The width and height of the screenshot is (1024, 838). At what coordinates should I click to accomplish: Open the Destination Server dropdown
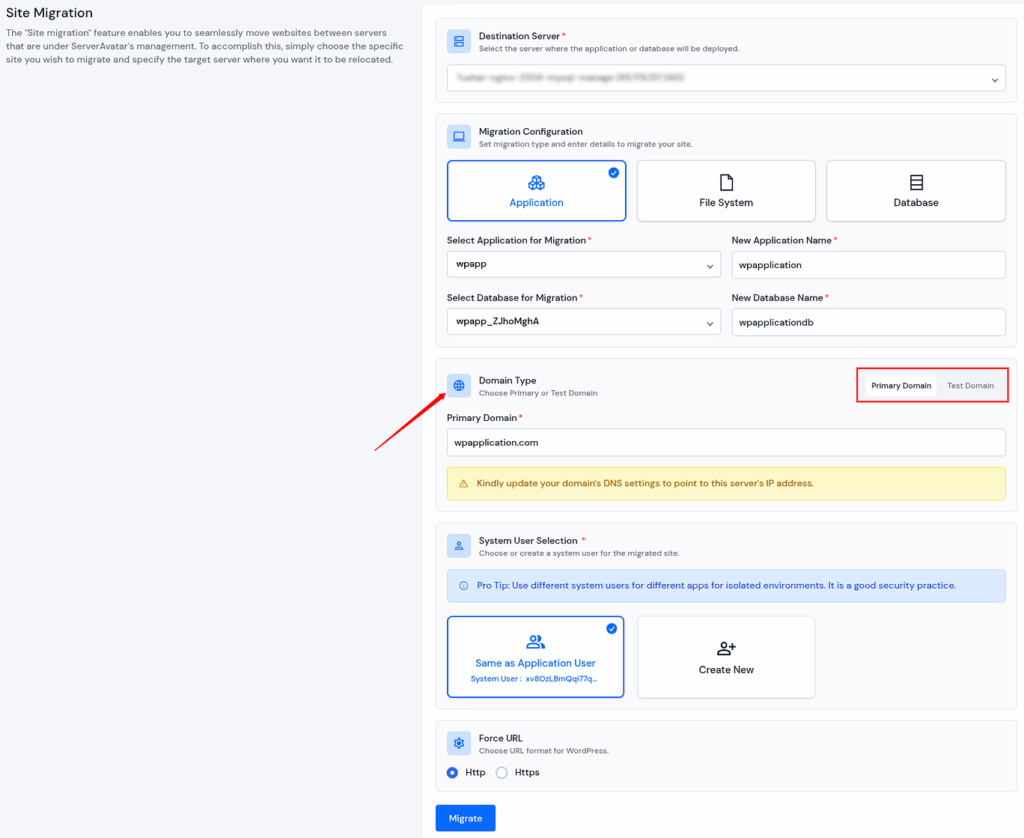(x=727, y=78)
